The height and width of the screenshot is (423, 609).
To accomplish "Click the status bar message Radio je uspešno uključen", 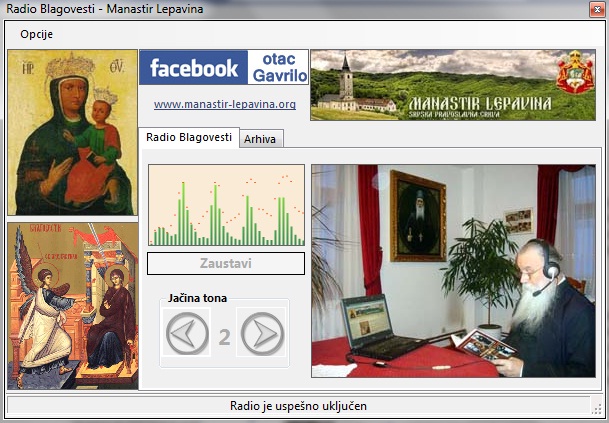I will click(x=298, y=406).
